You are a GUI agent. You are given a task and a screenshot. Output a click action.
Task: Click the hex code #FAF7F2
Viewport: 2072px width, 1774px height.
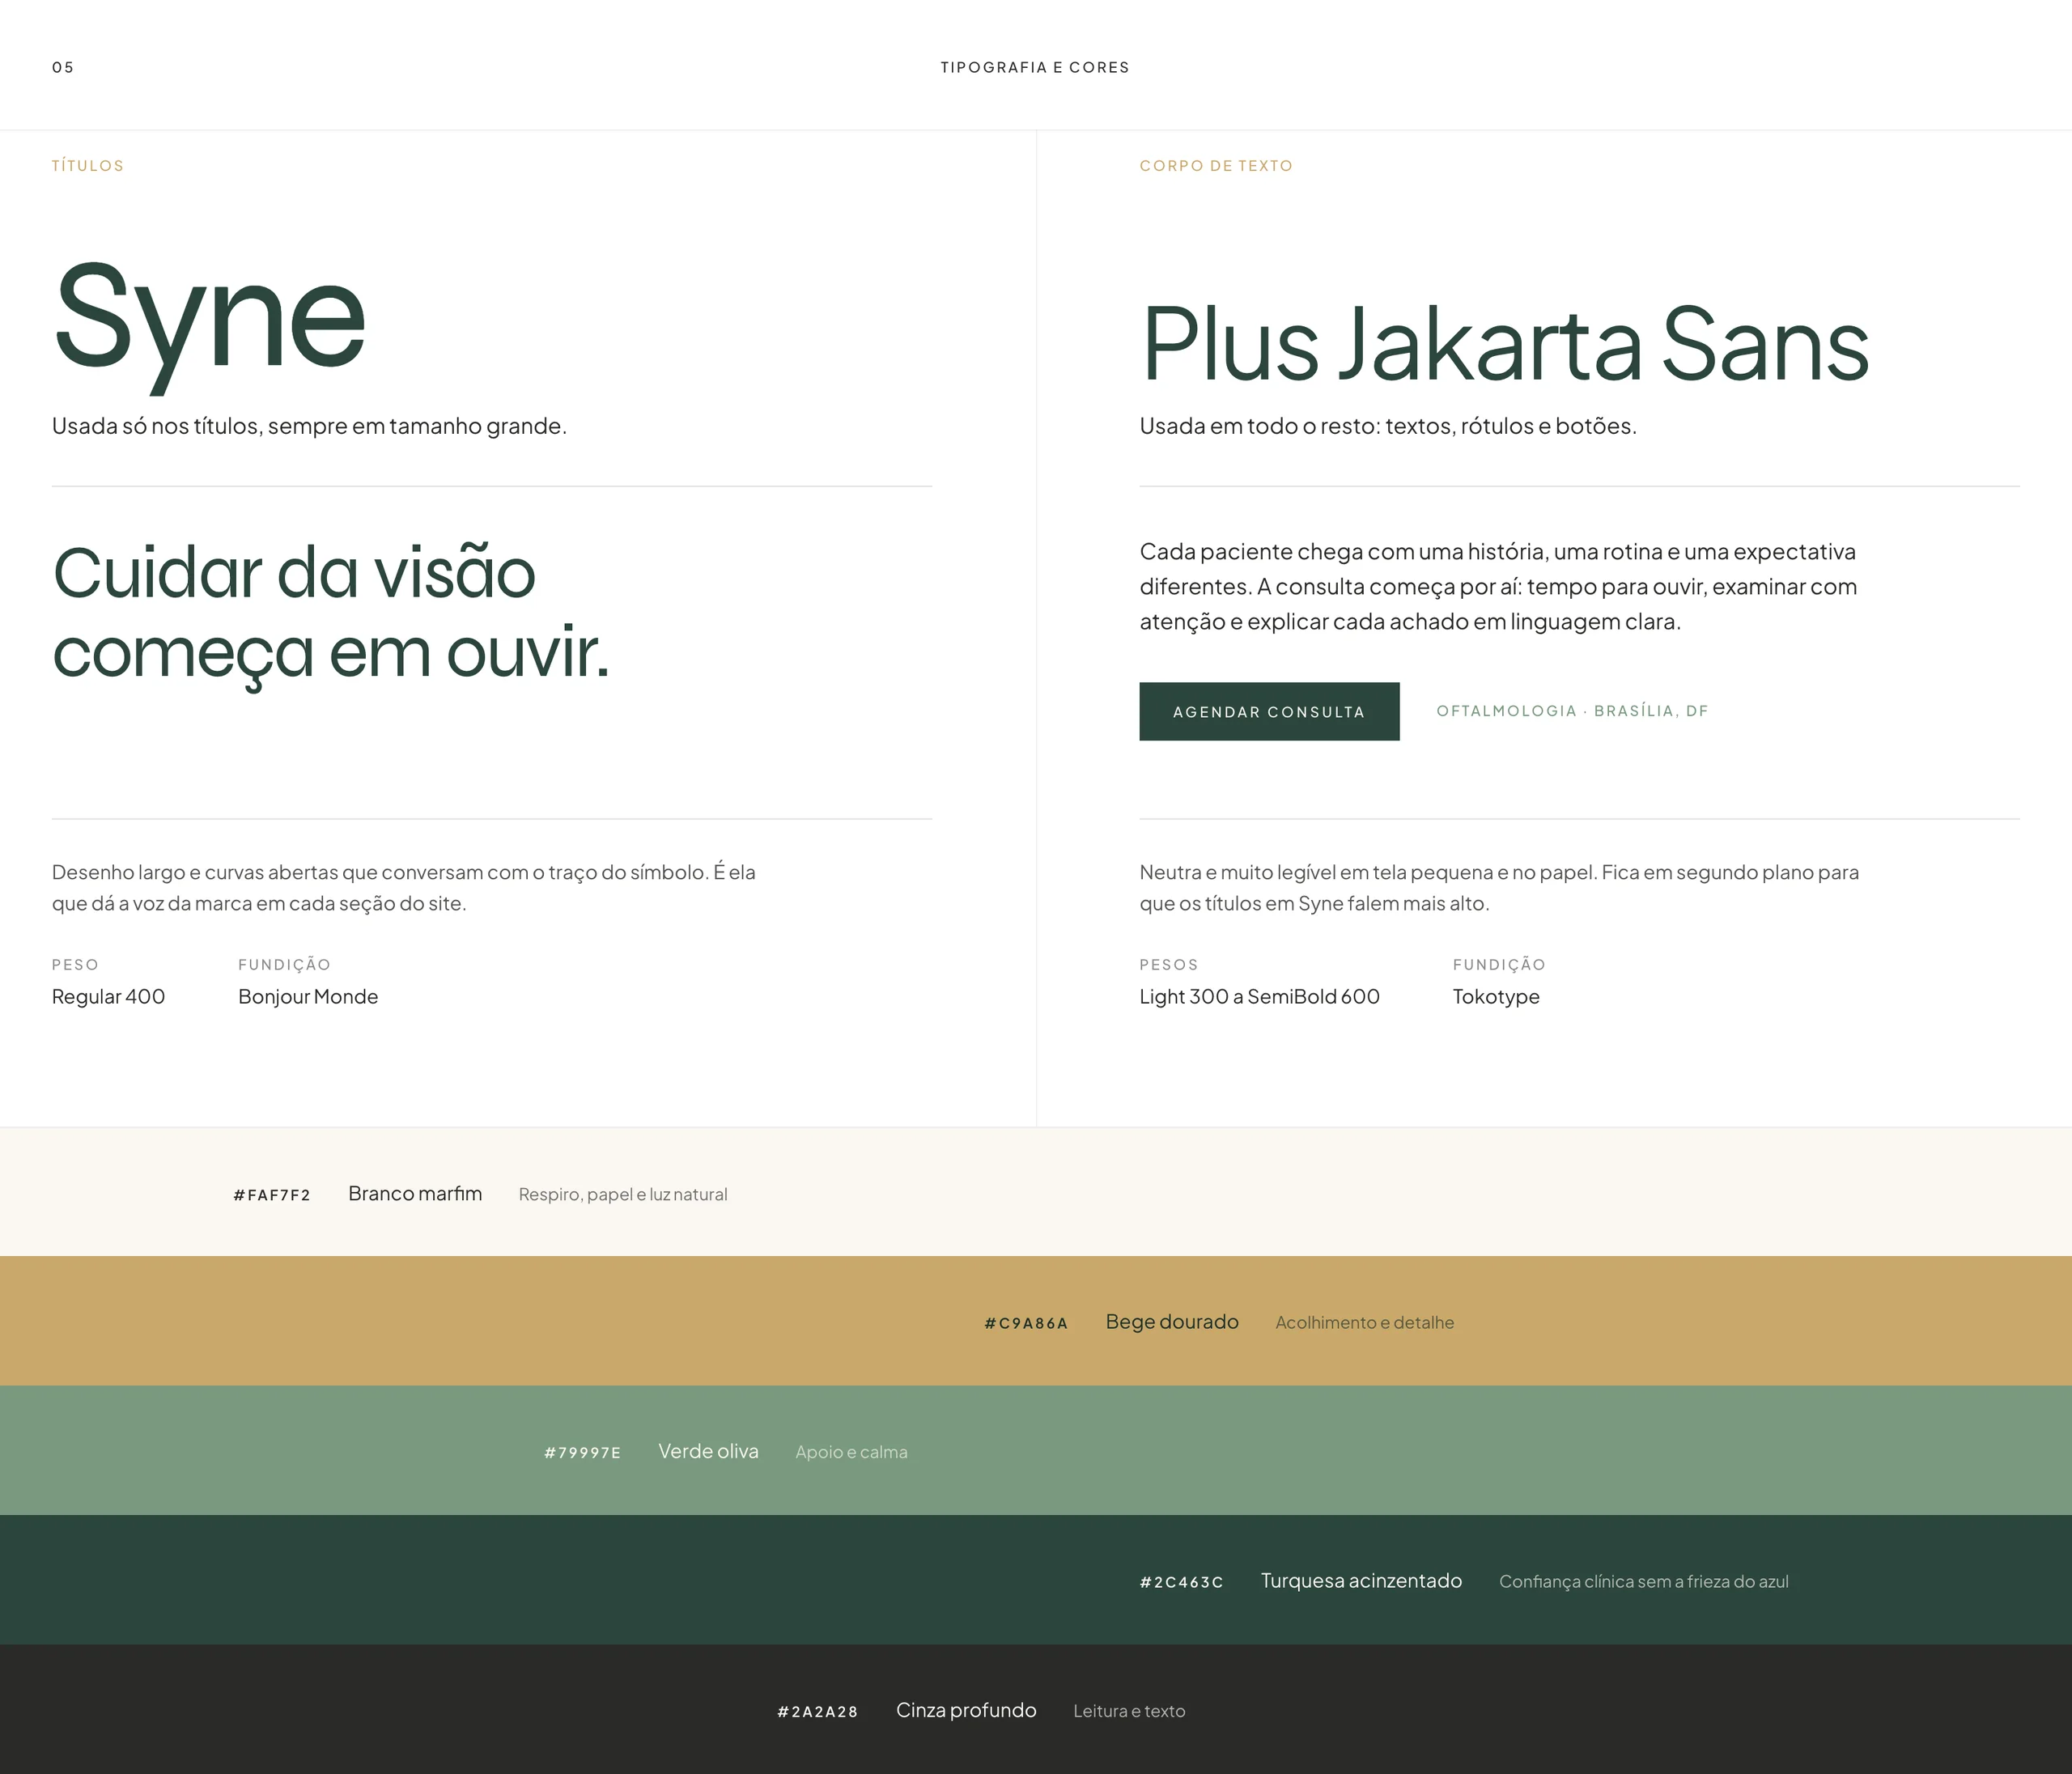tap(272, 1195)
